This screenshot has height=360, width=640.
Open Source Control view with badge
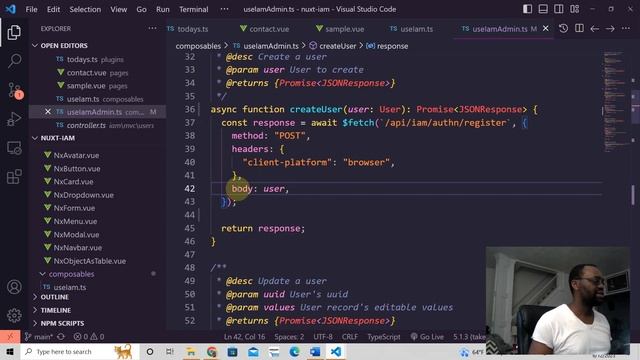pyautogui.click(x=15, y=90)
